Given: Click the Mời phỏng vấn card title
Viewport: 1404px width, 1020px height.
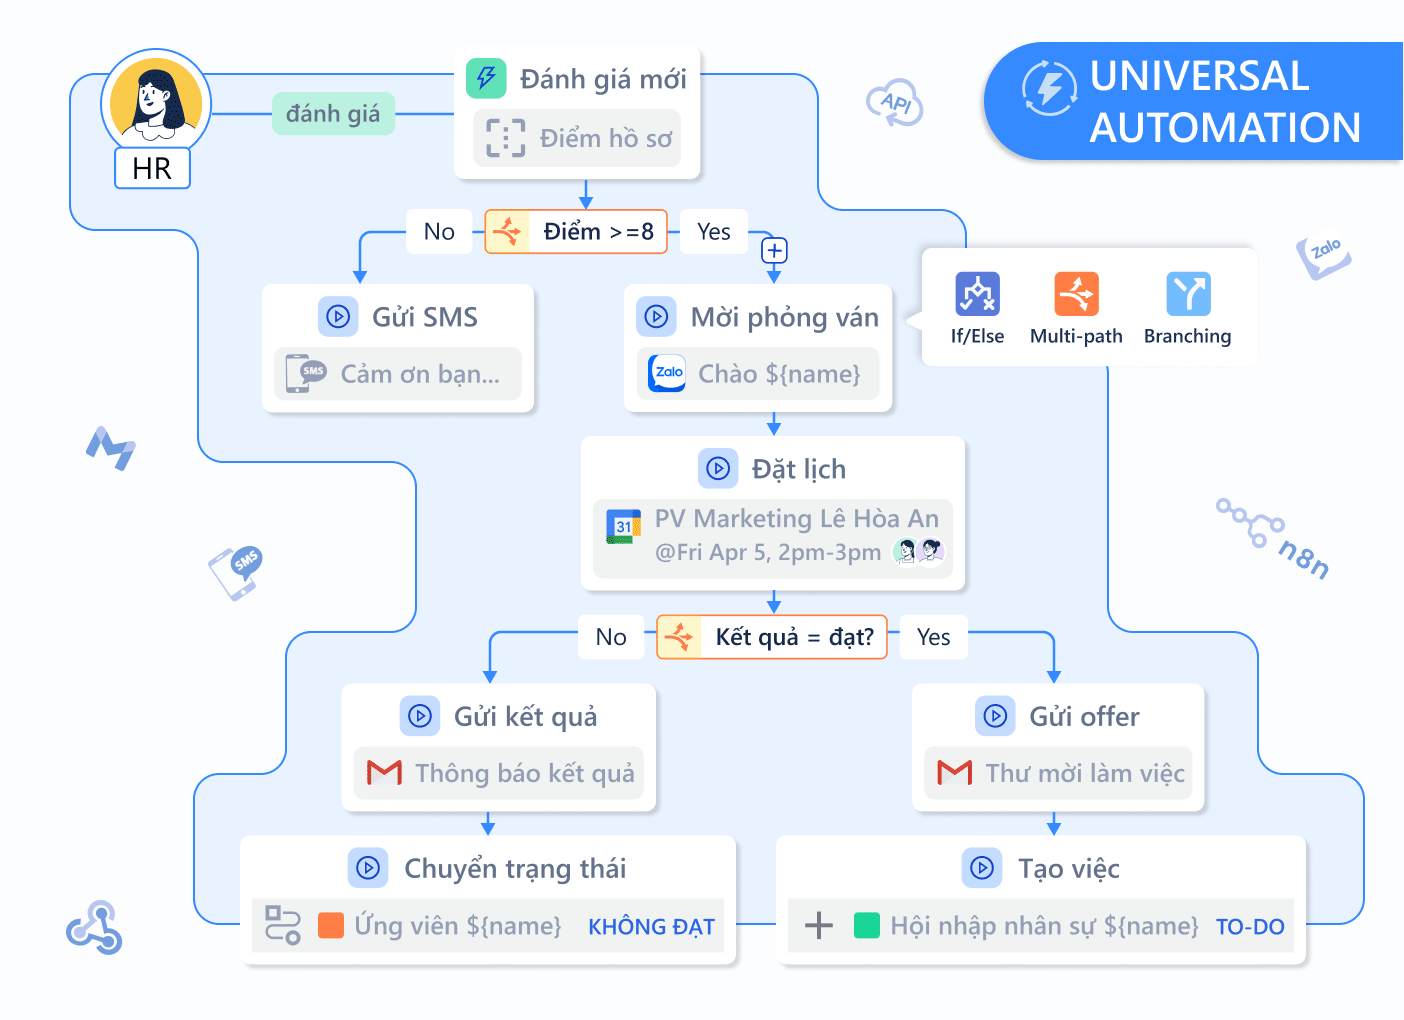Looking at the screenshot, I should point(785,318).
